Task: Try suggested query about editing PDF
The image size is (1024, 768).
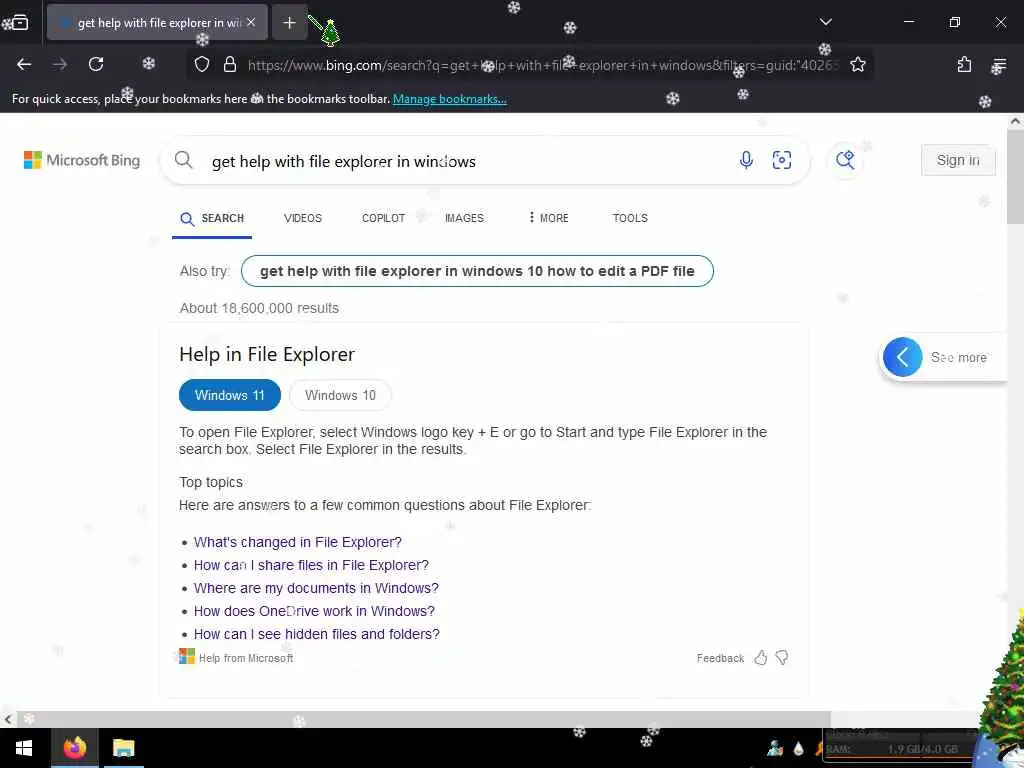Action: pos(477,271)
